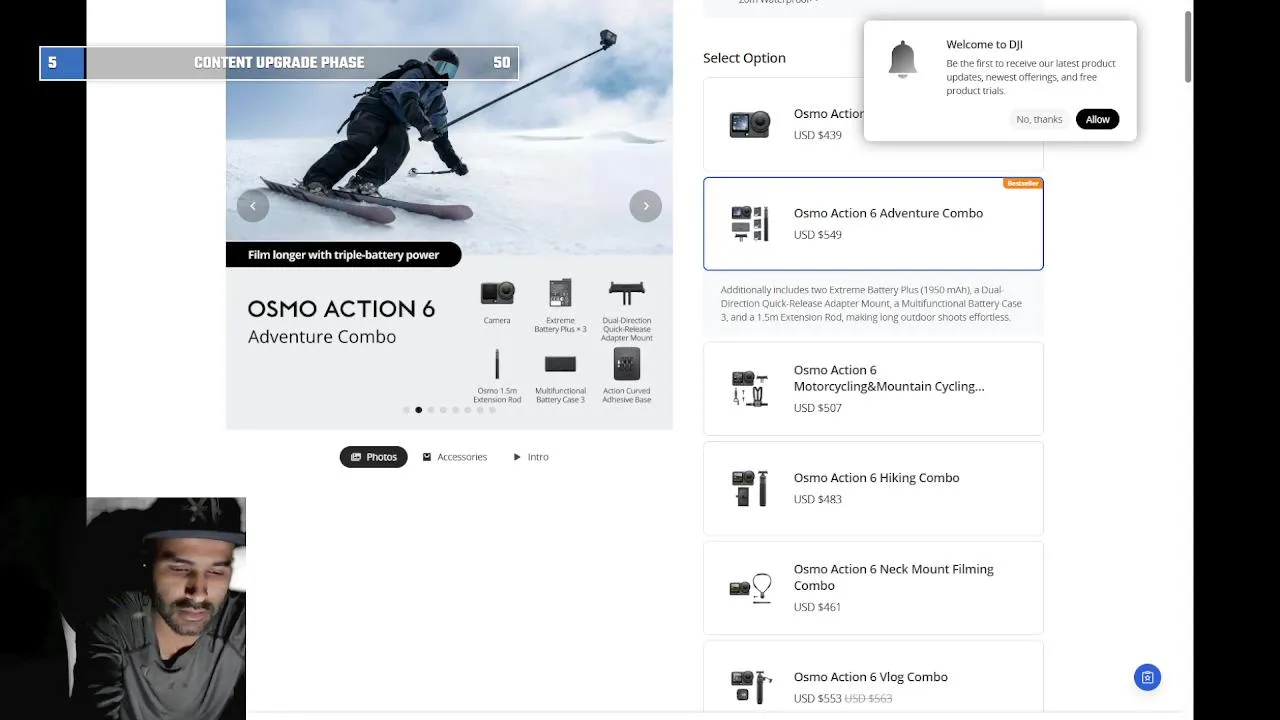Decline notifications with No, thanks

[x=1039, y=119]
